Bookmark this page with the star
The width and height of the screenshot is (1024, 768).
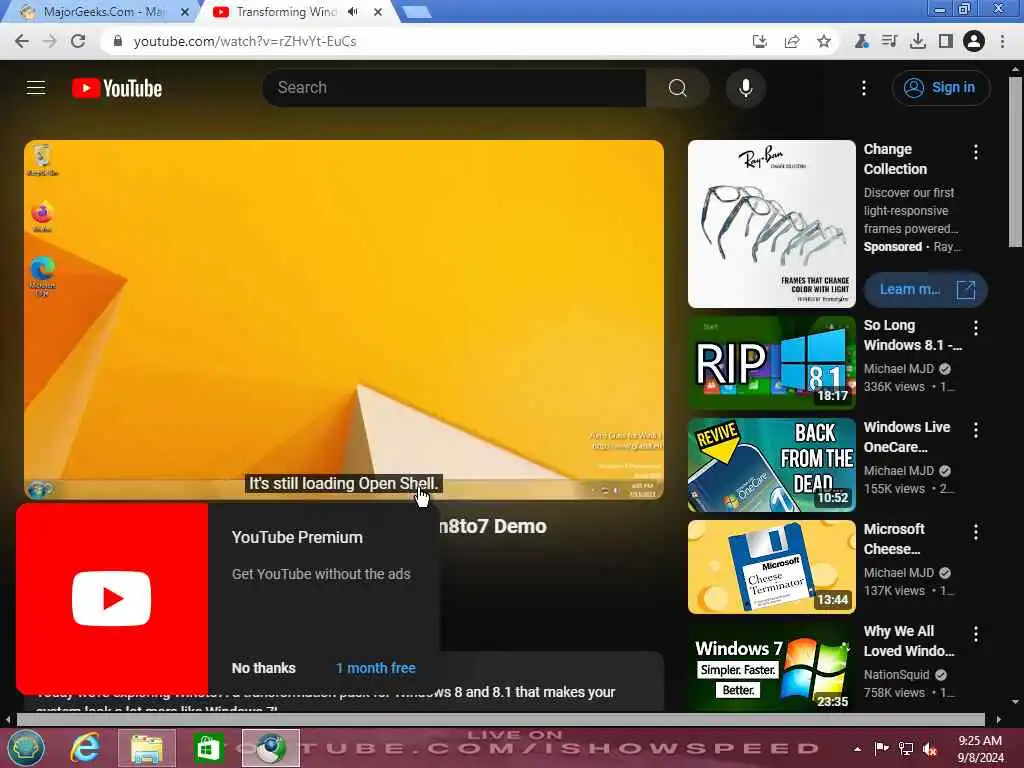coord(824,41)
